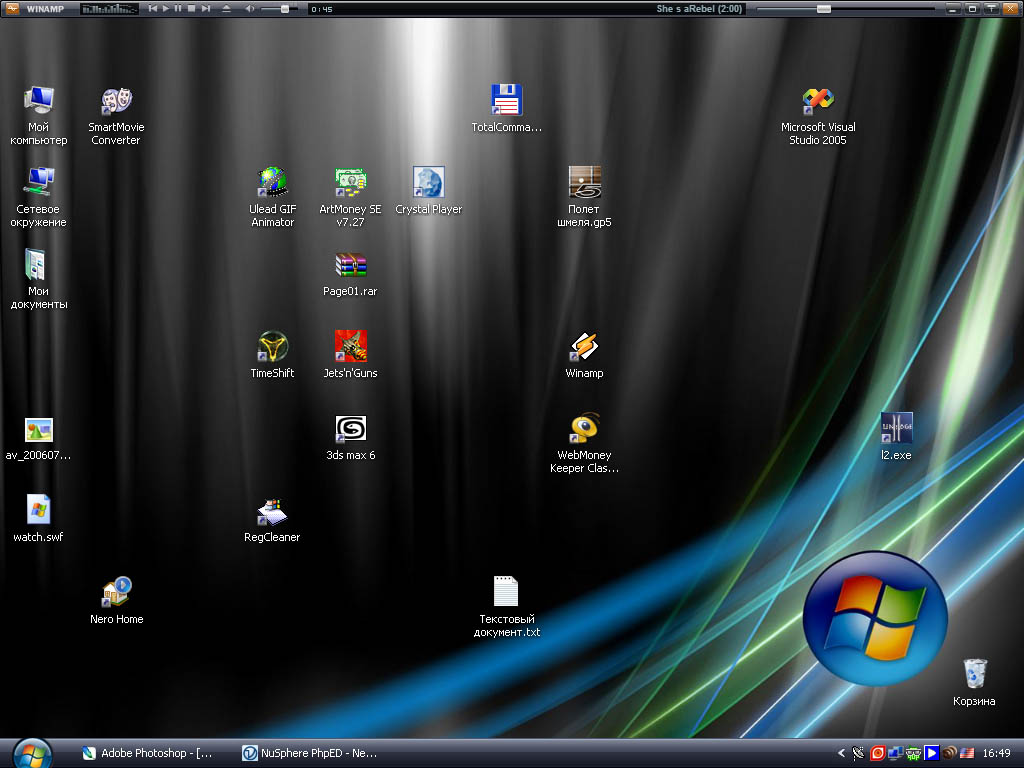This screenshot has width=1024, height=768.
Task: Stop the current Winamp track
Action: coord(191,8)
